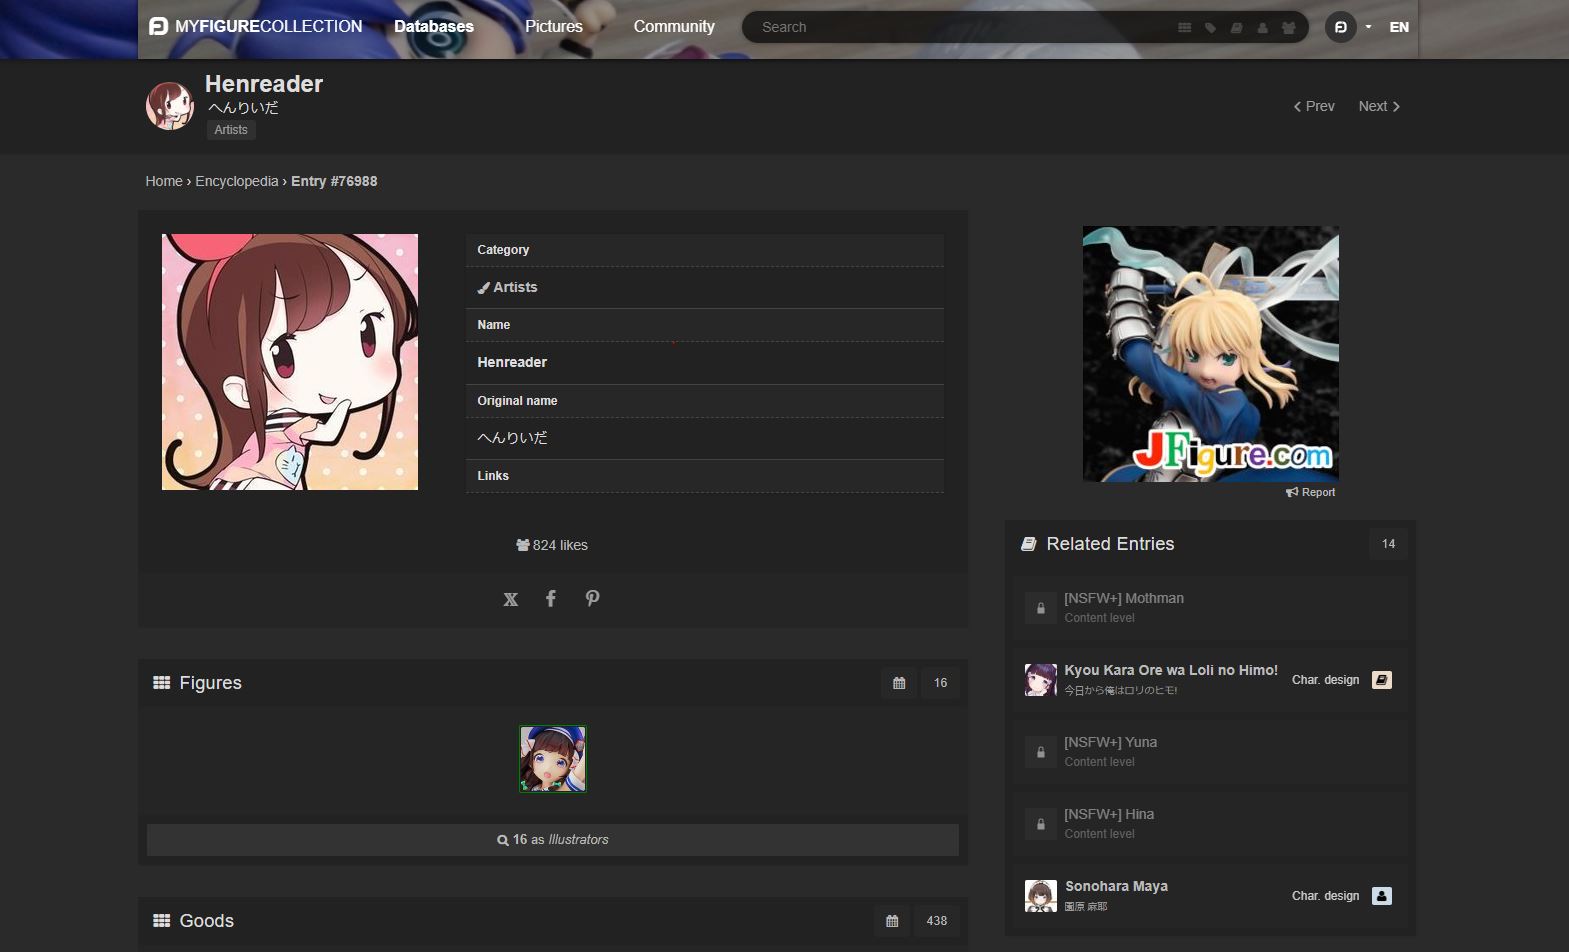
Task: Select the encyclopedia book search filter icon
Action: (x=1237, y=28)
